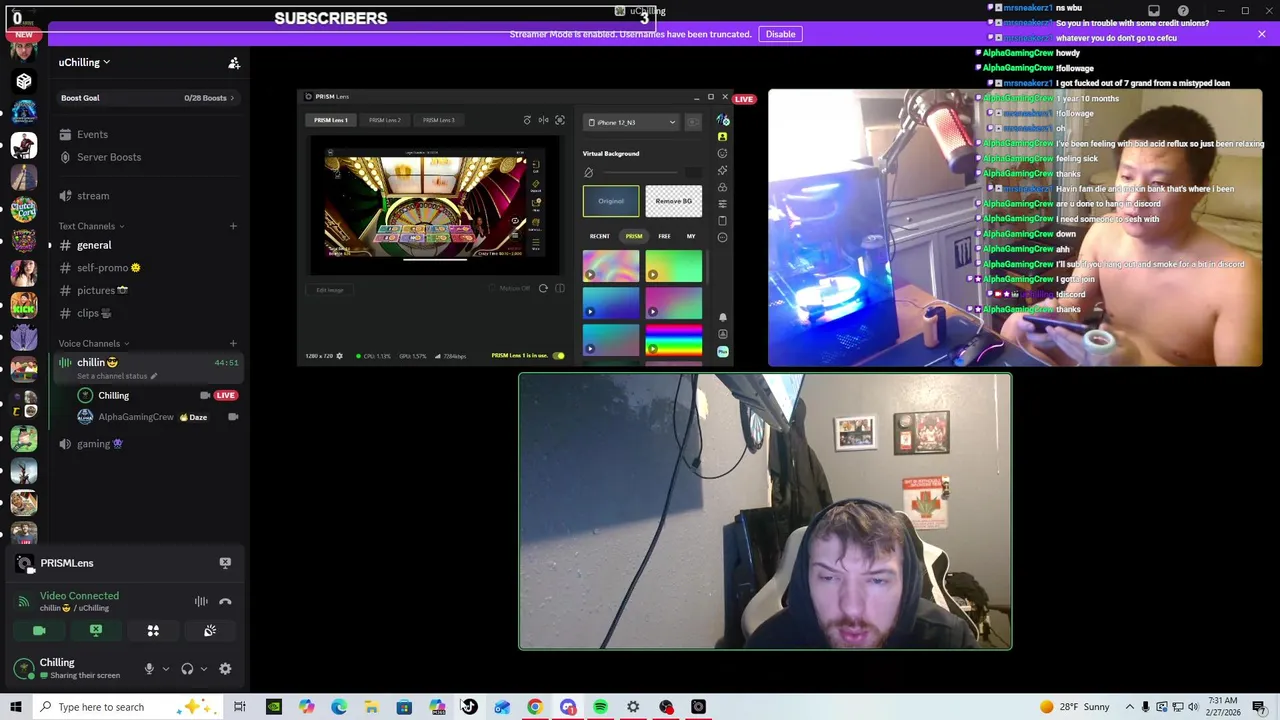This screenshot has width=1280, height=720.
Task: Open Discord soundboard icon
Action: coord(210,631)
